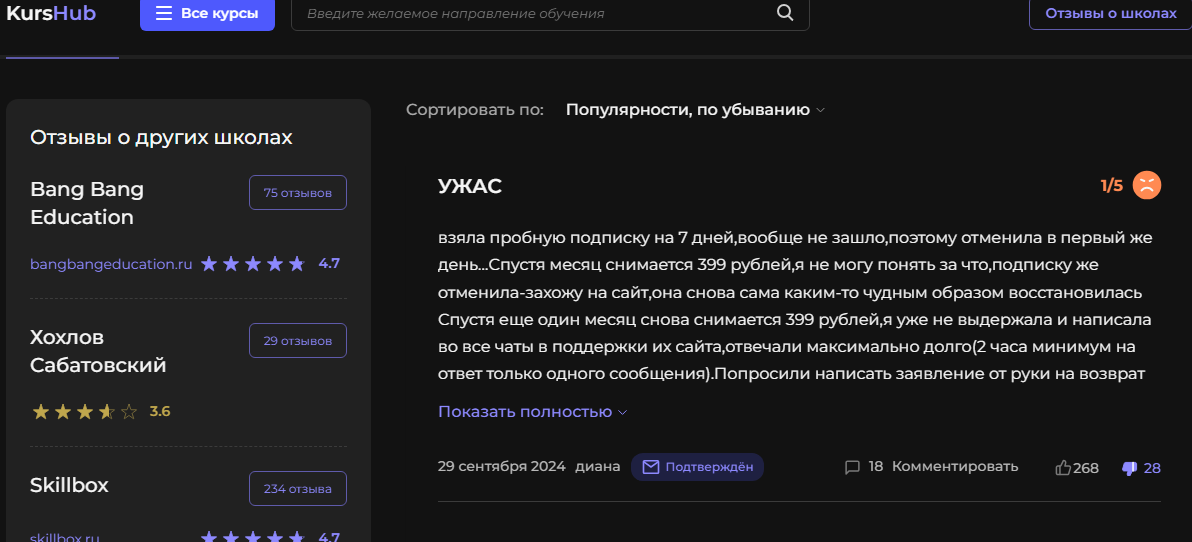Open 234 отзыва button
Image resolution: width=1192 pixels, height=542 pixels.
[297, 489]
